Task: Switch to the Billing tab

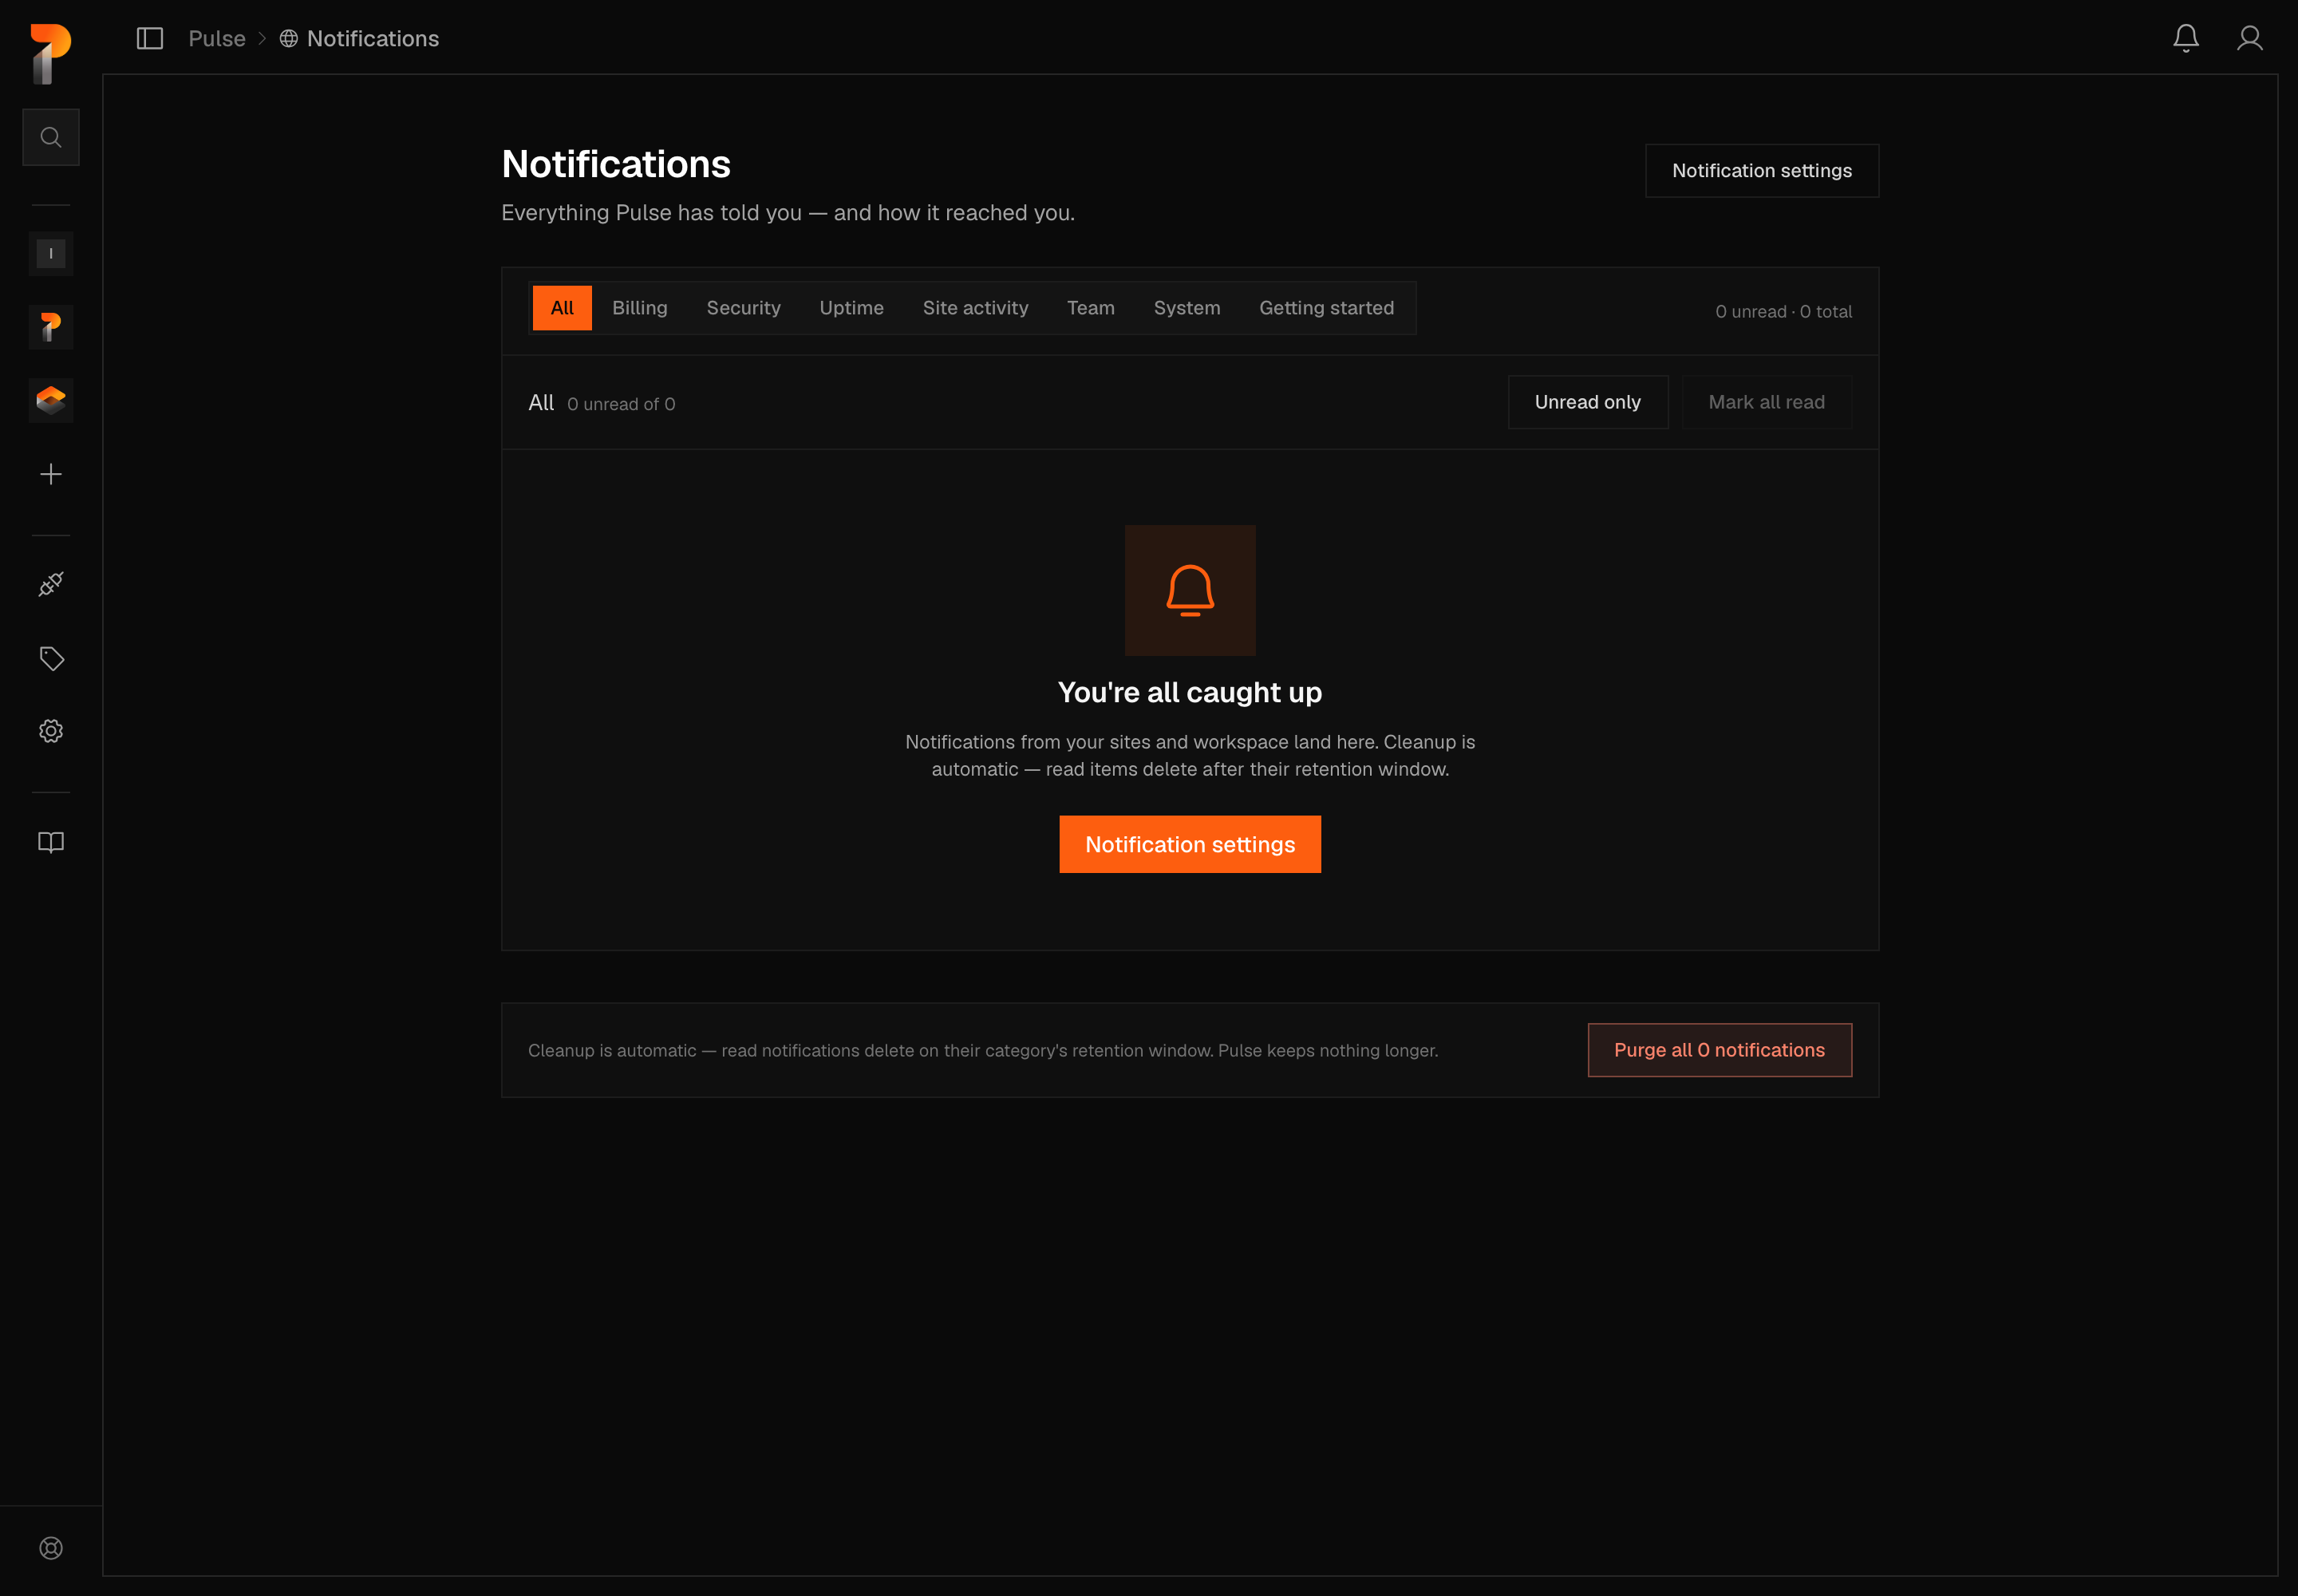Action: pyautogui.click(x=640, y=308)
